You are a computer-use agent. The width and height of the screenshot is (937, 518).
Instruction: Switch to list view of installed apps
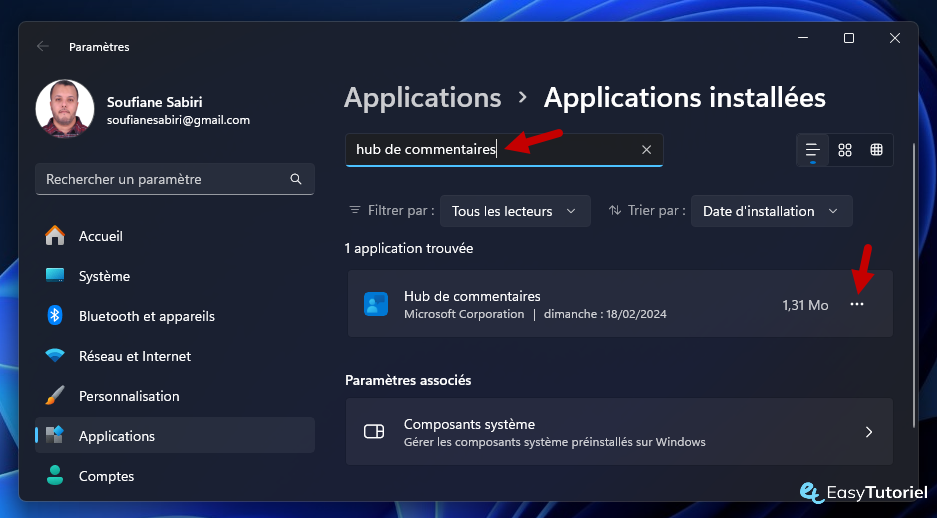(813, 150)
